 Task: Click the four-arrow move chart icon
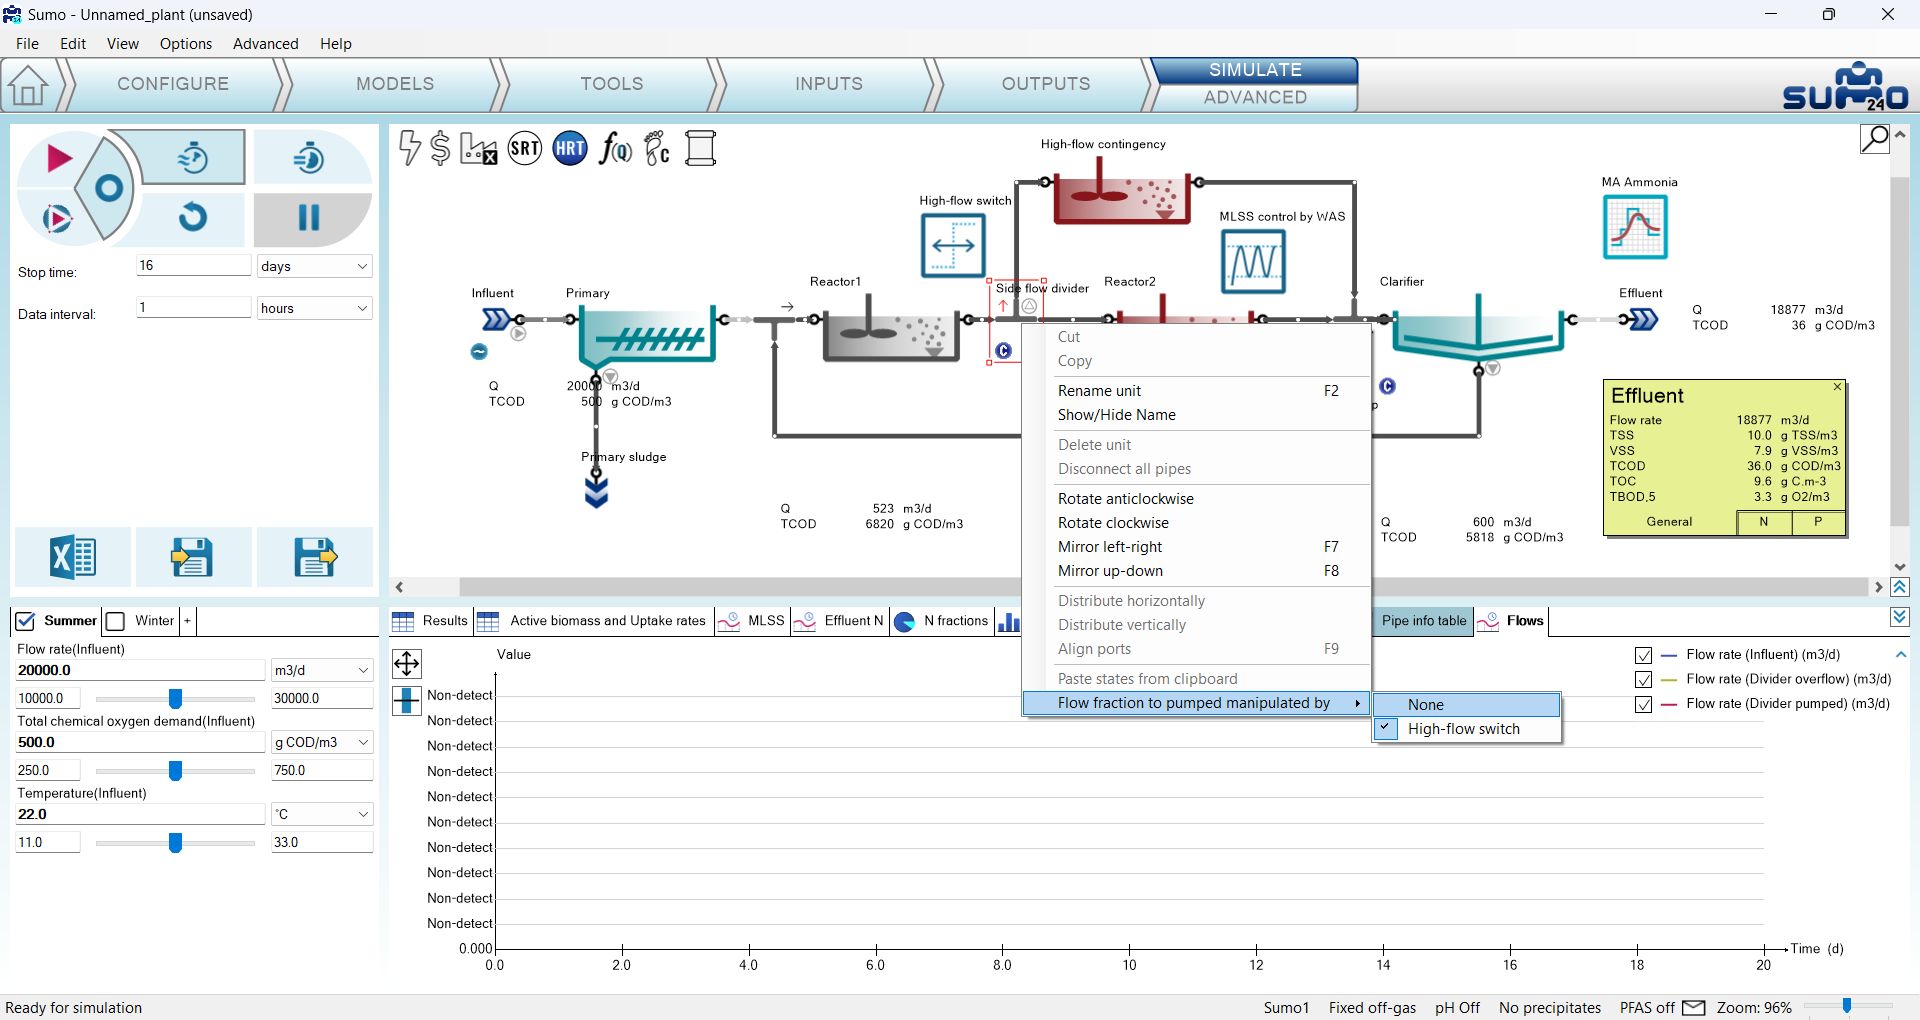407,664
